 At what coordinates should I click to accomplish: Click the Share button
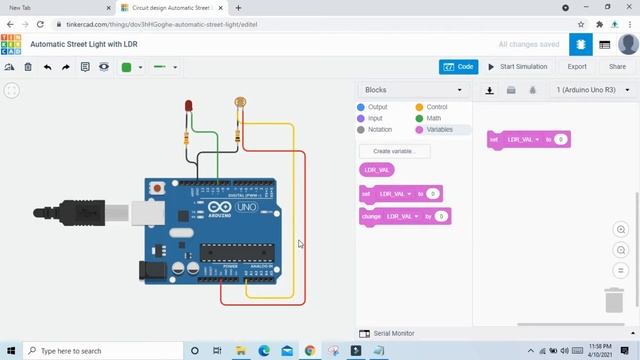point(617,67)
